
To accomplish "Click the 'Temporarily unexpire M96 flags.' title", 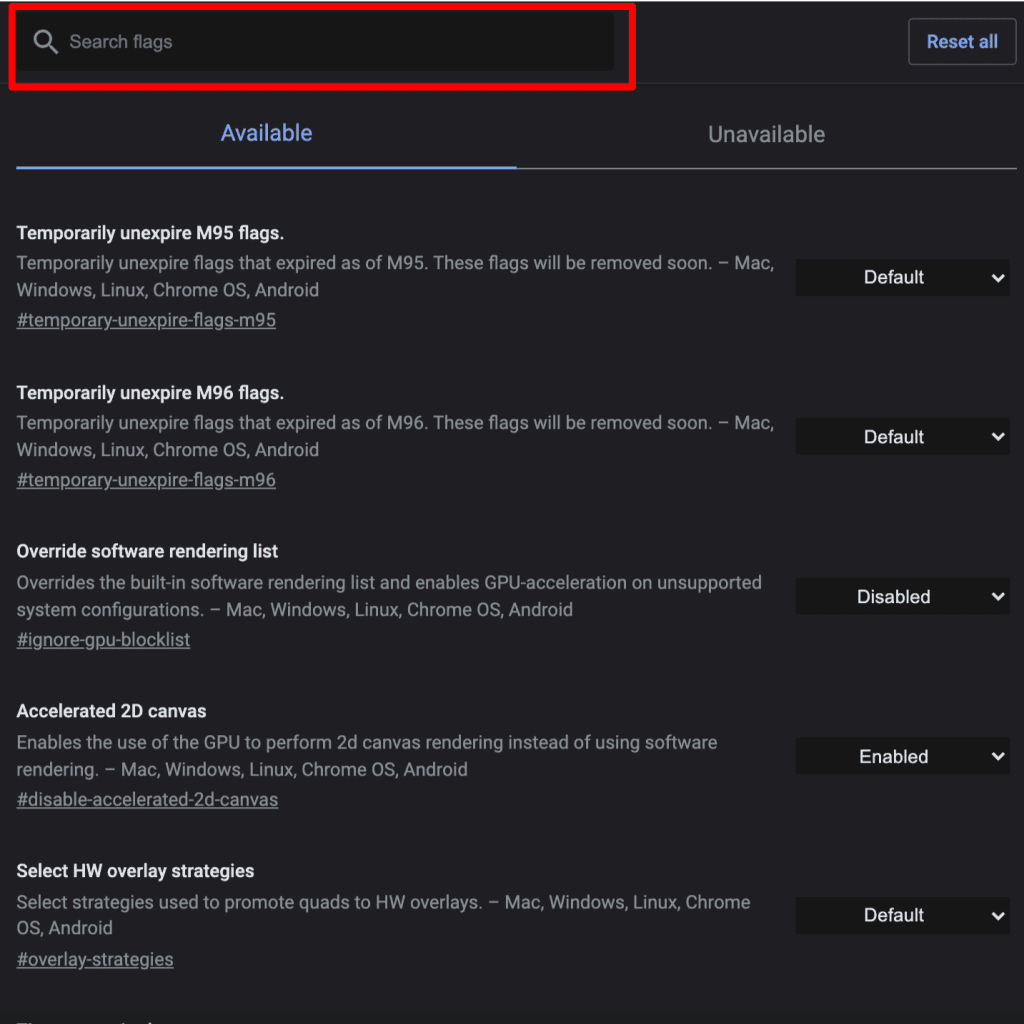I will pos(150,393).
